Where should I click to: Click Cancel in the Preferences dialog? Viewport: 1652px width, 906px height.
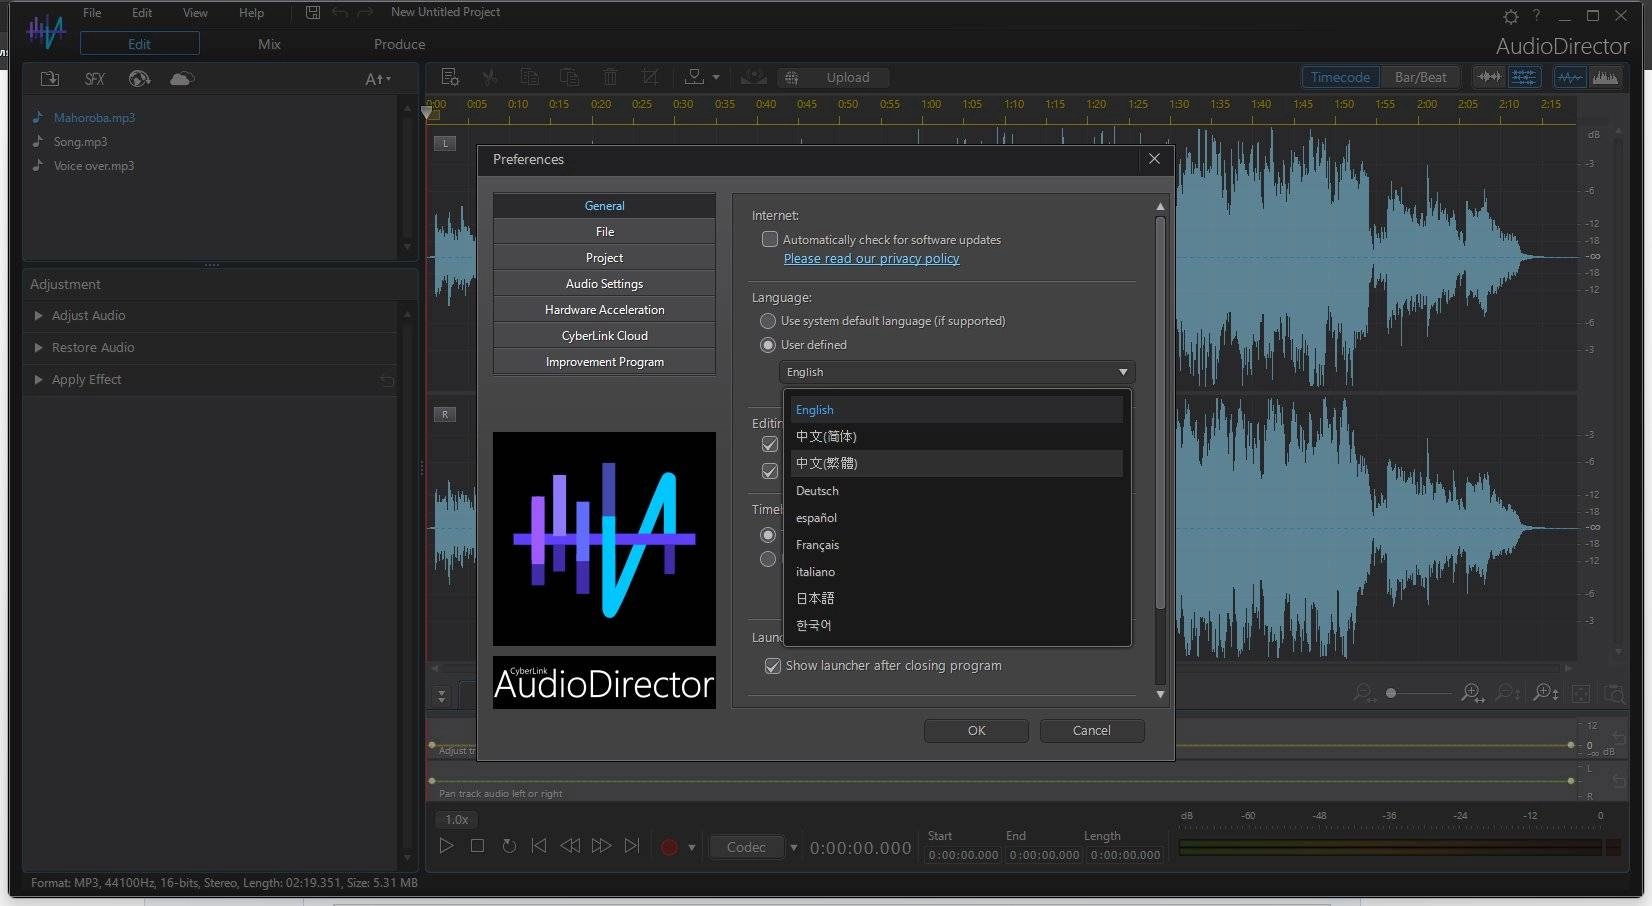click(1092, 731)
